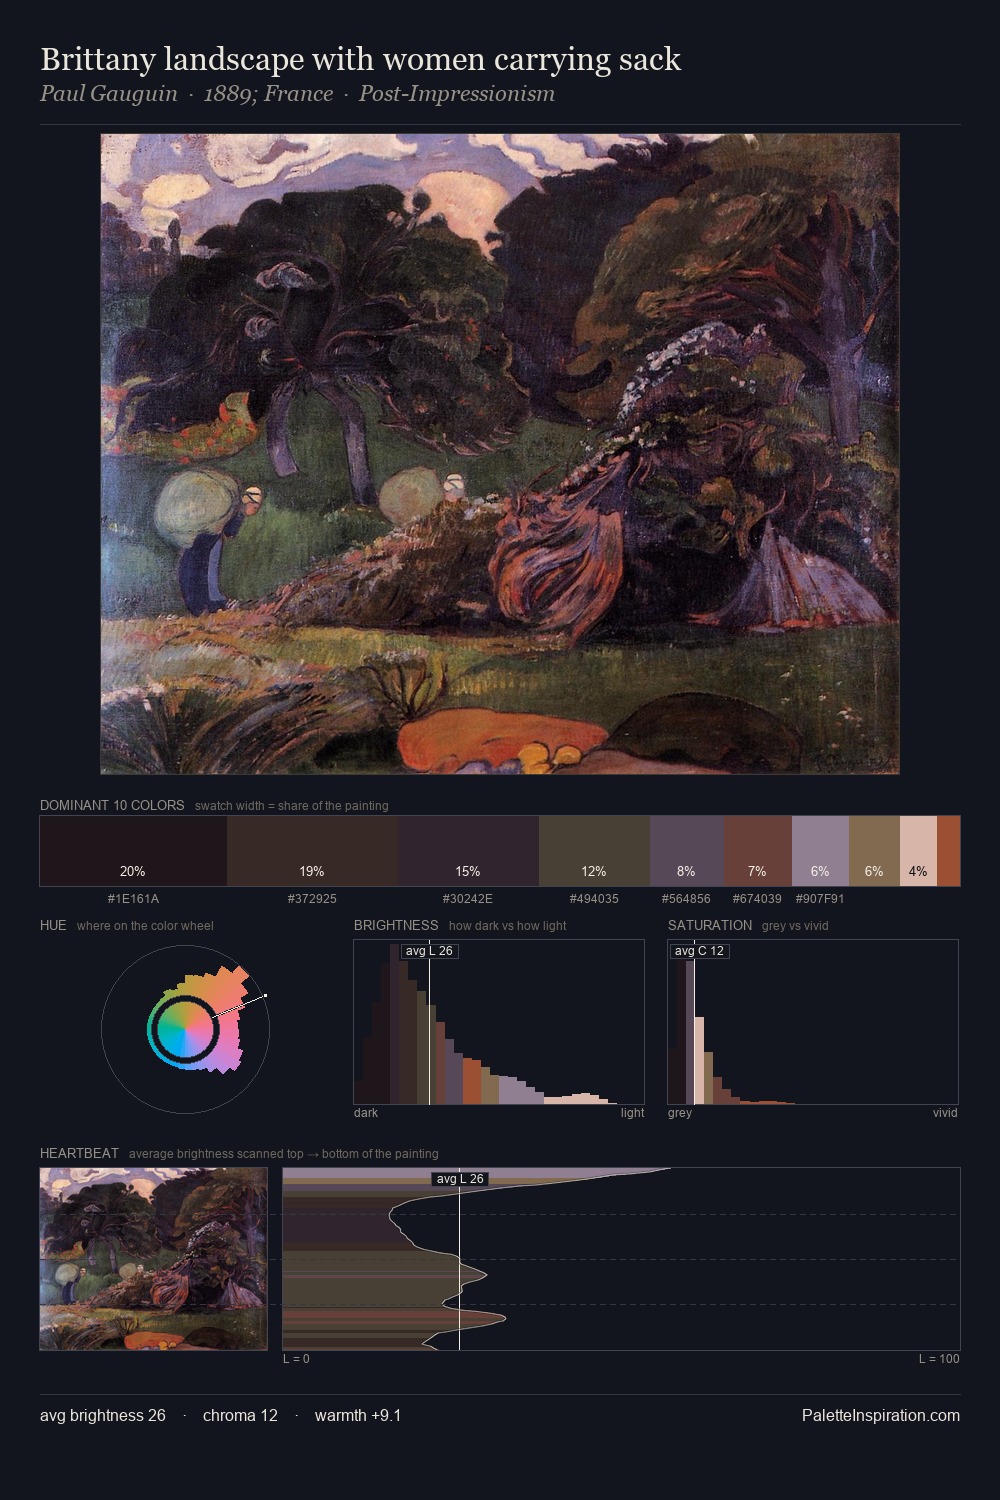This screenshot has width=1000, height=1500.
Task: Click the artist name 'Paul Gauguin'
Action: pyautogui.click(x=108, y=94)
